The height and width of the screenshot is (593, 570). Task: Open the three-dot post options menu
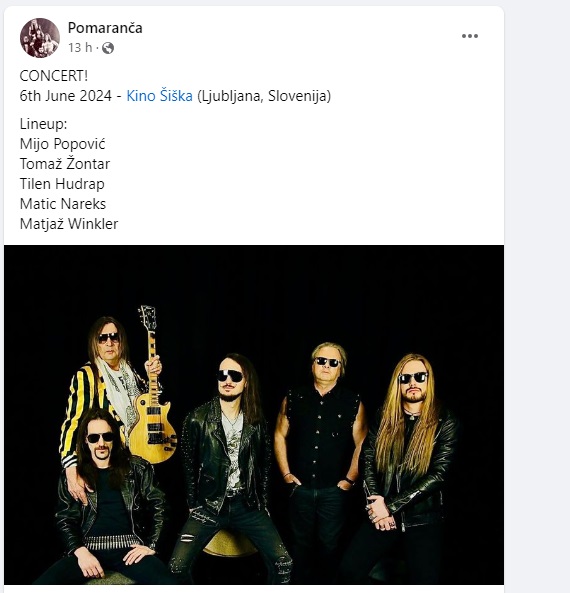(470, 36)
